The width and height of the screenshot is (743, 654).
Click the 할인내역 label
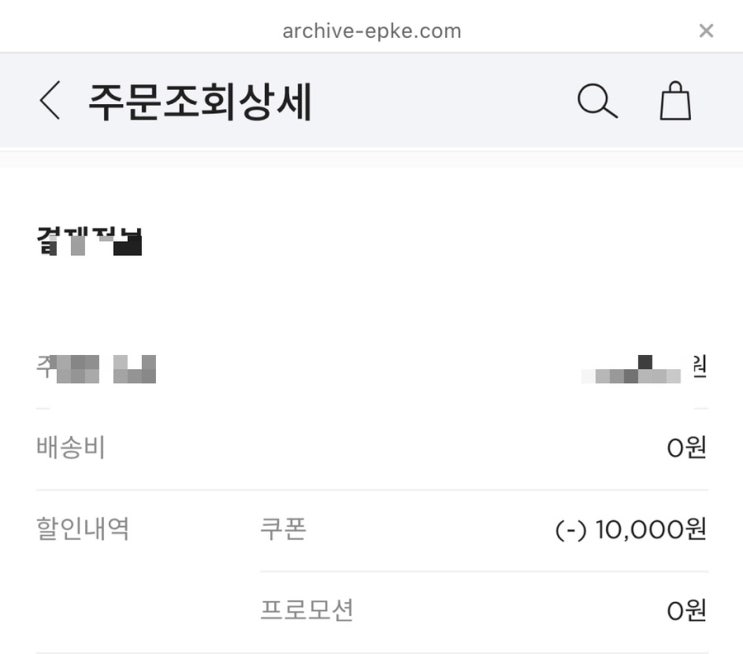(83, 529)
